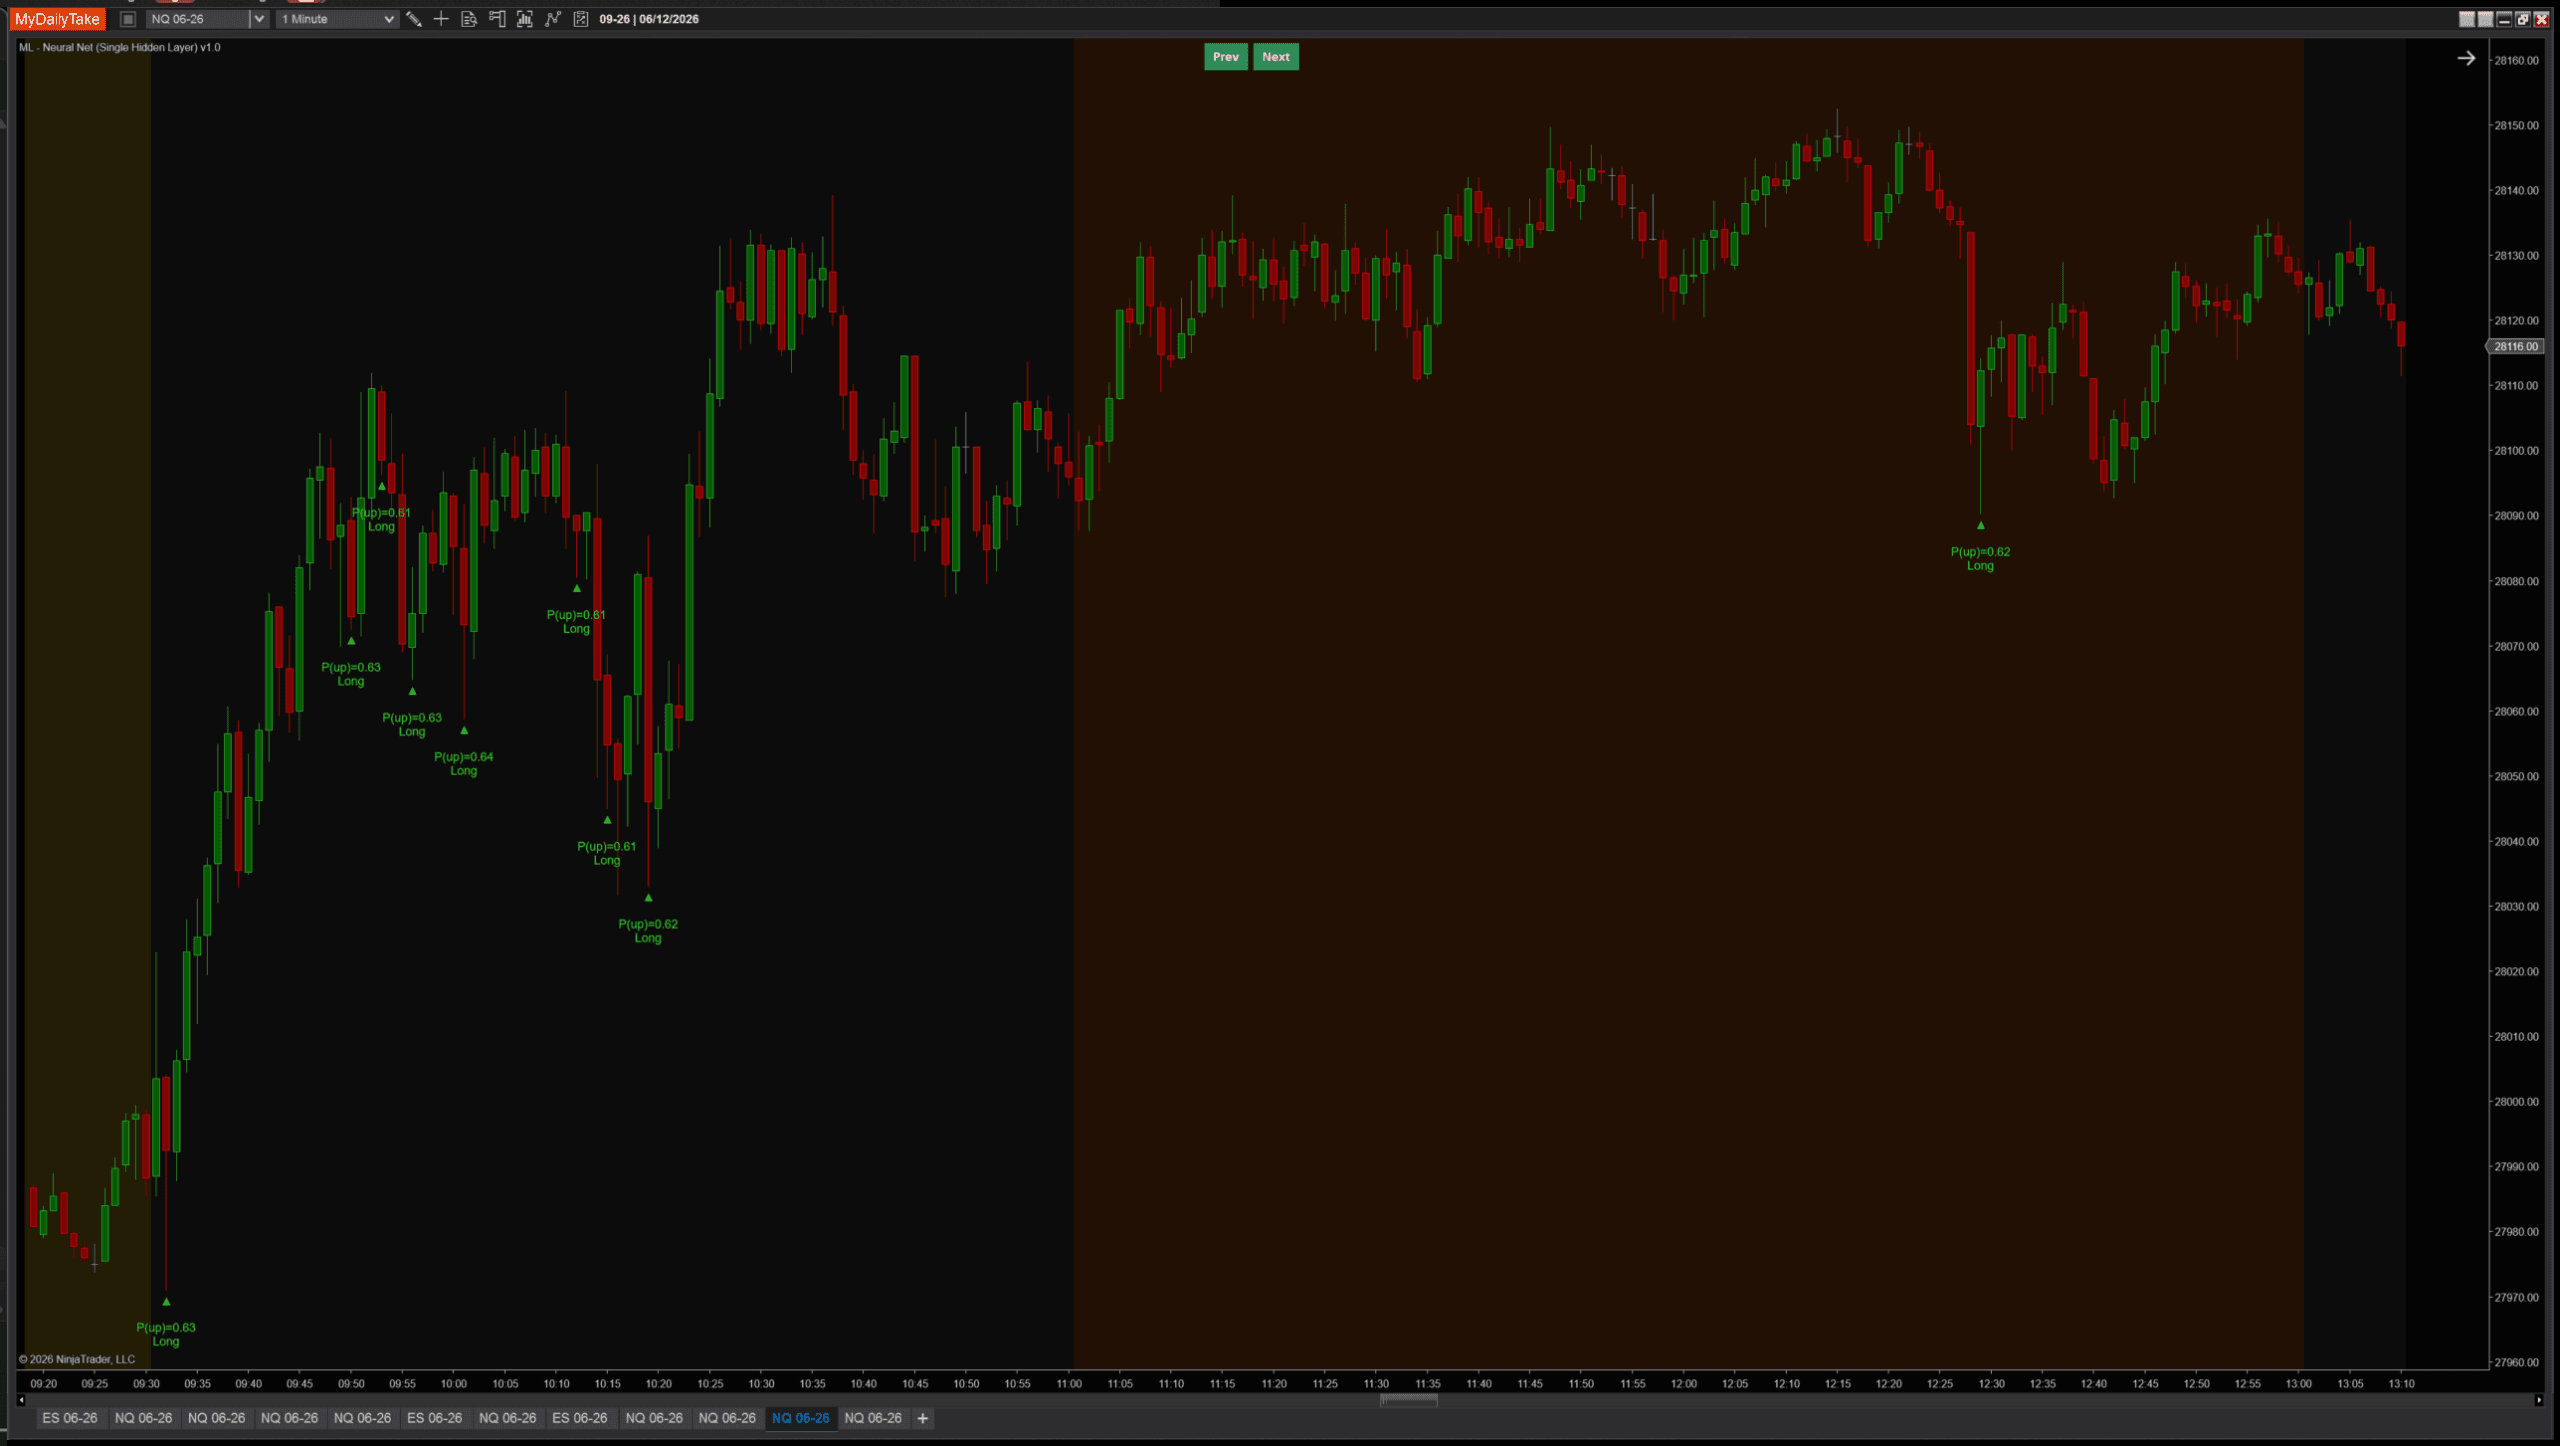Click the Prev button
This screenshot has width=2560, height=1446.
click(x=1225, y=57)
